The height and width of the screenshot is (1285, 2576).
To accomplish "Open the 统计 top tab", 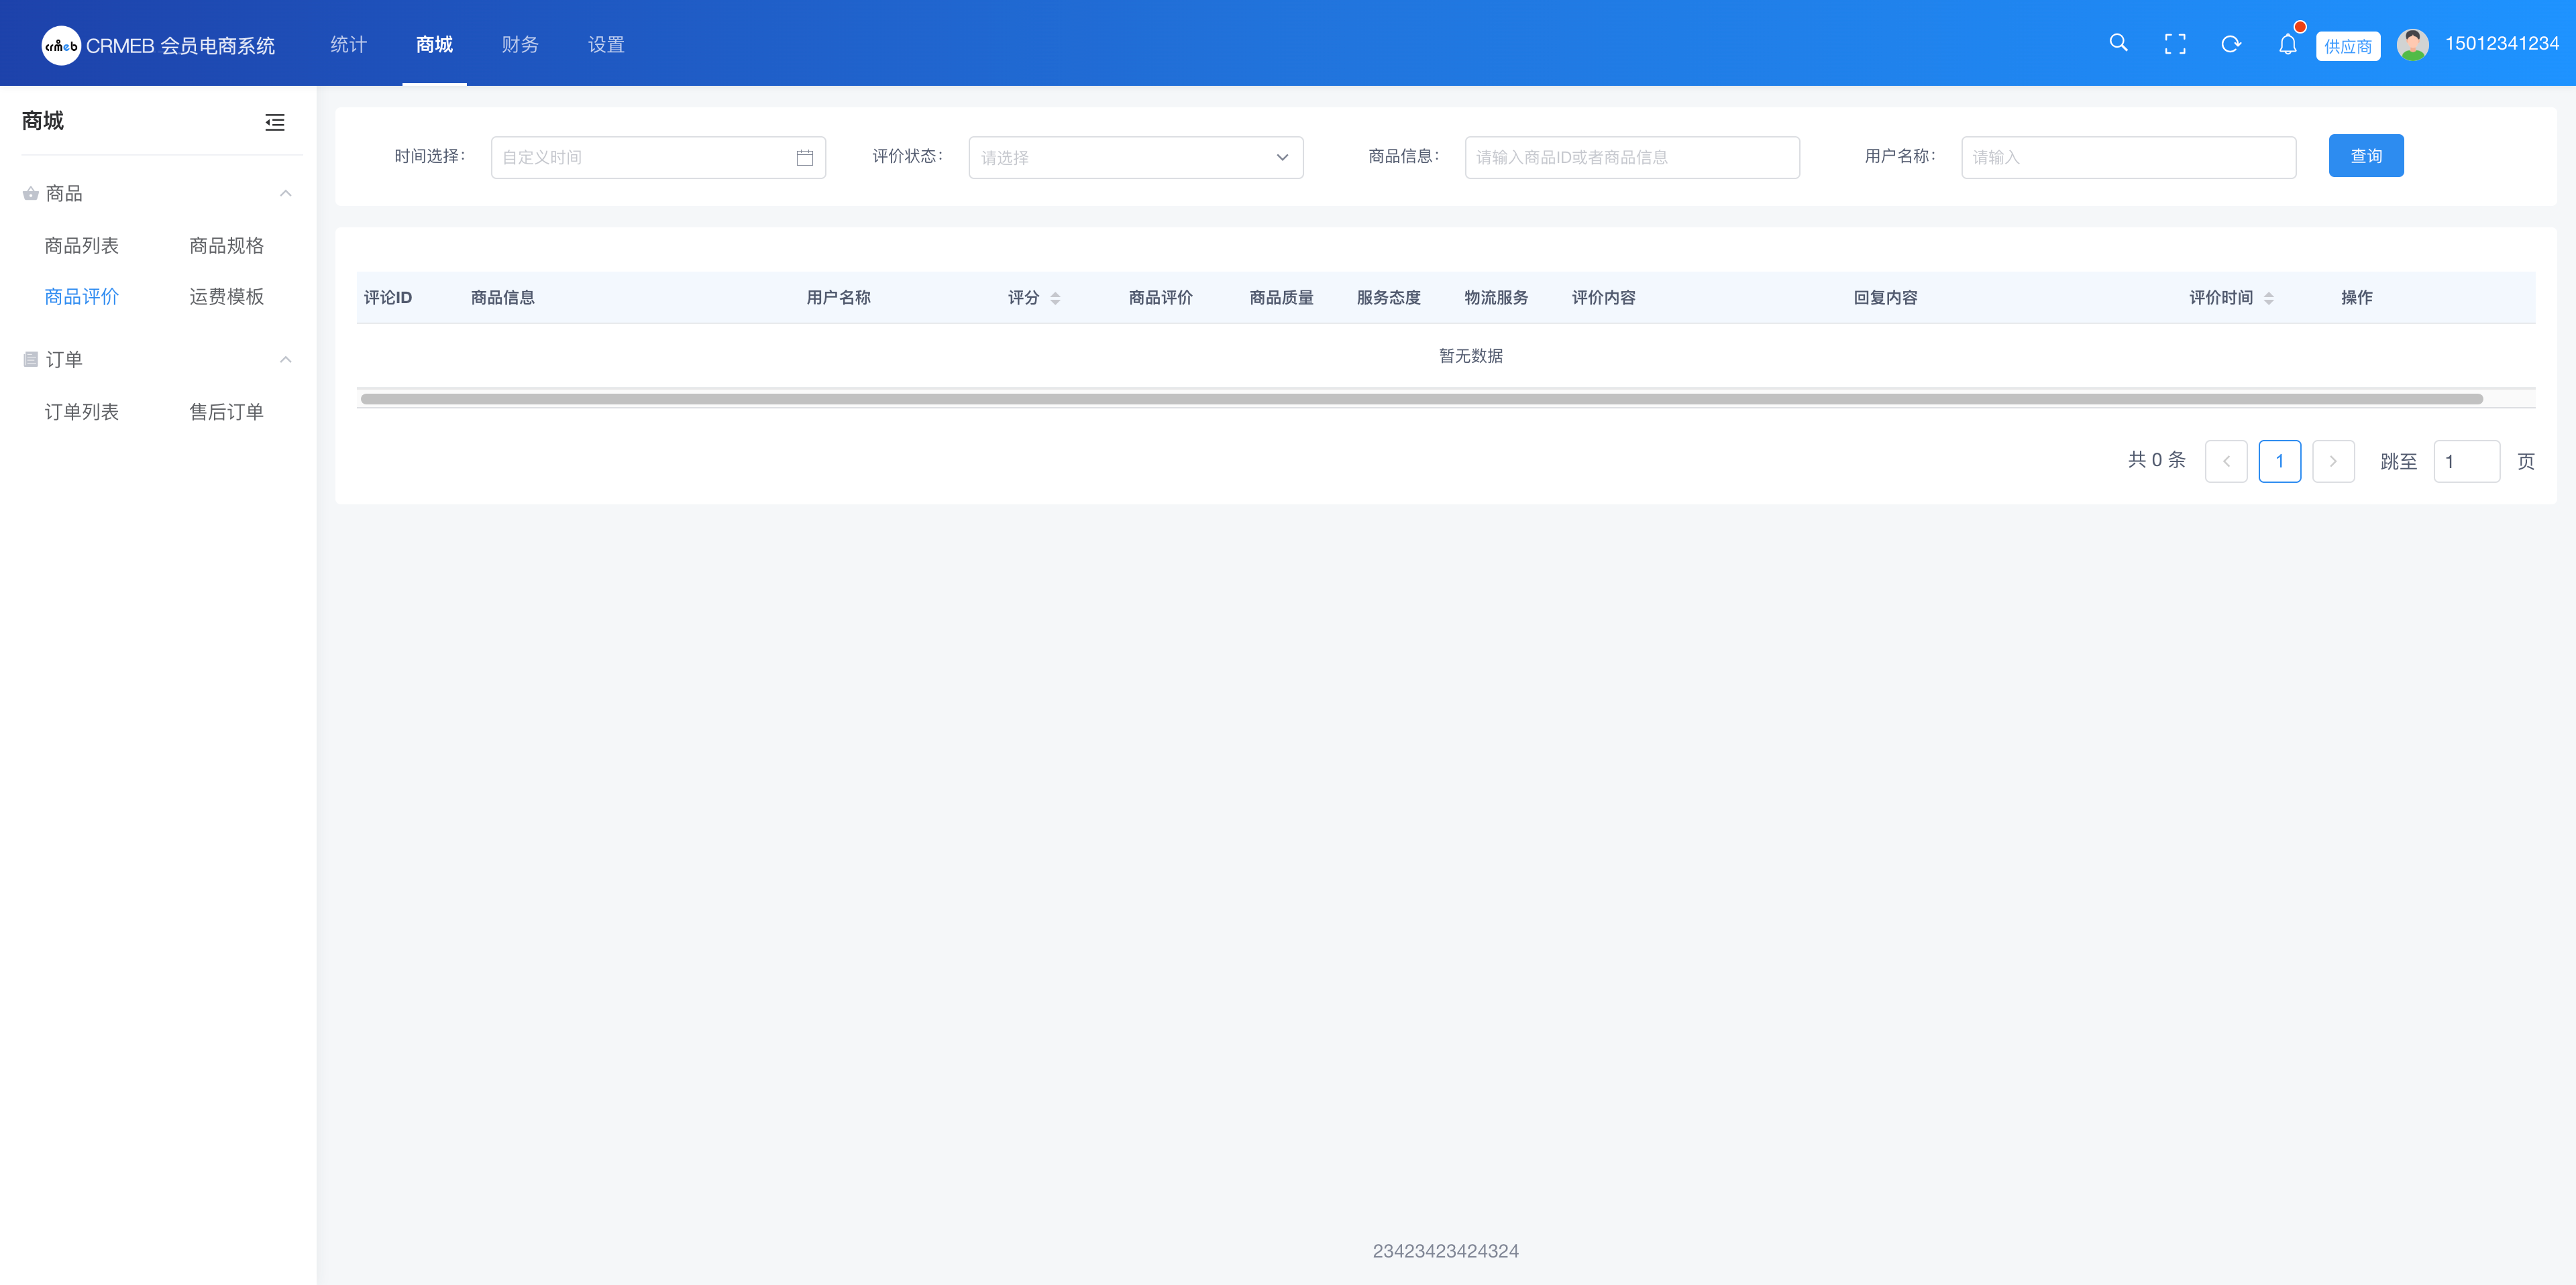I will point(348,44).
